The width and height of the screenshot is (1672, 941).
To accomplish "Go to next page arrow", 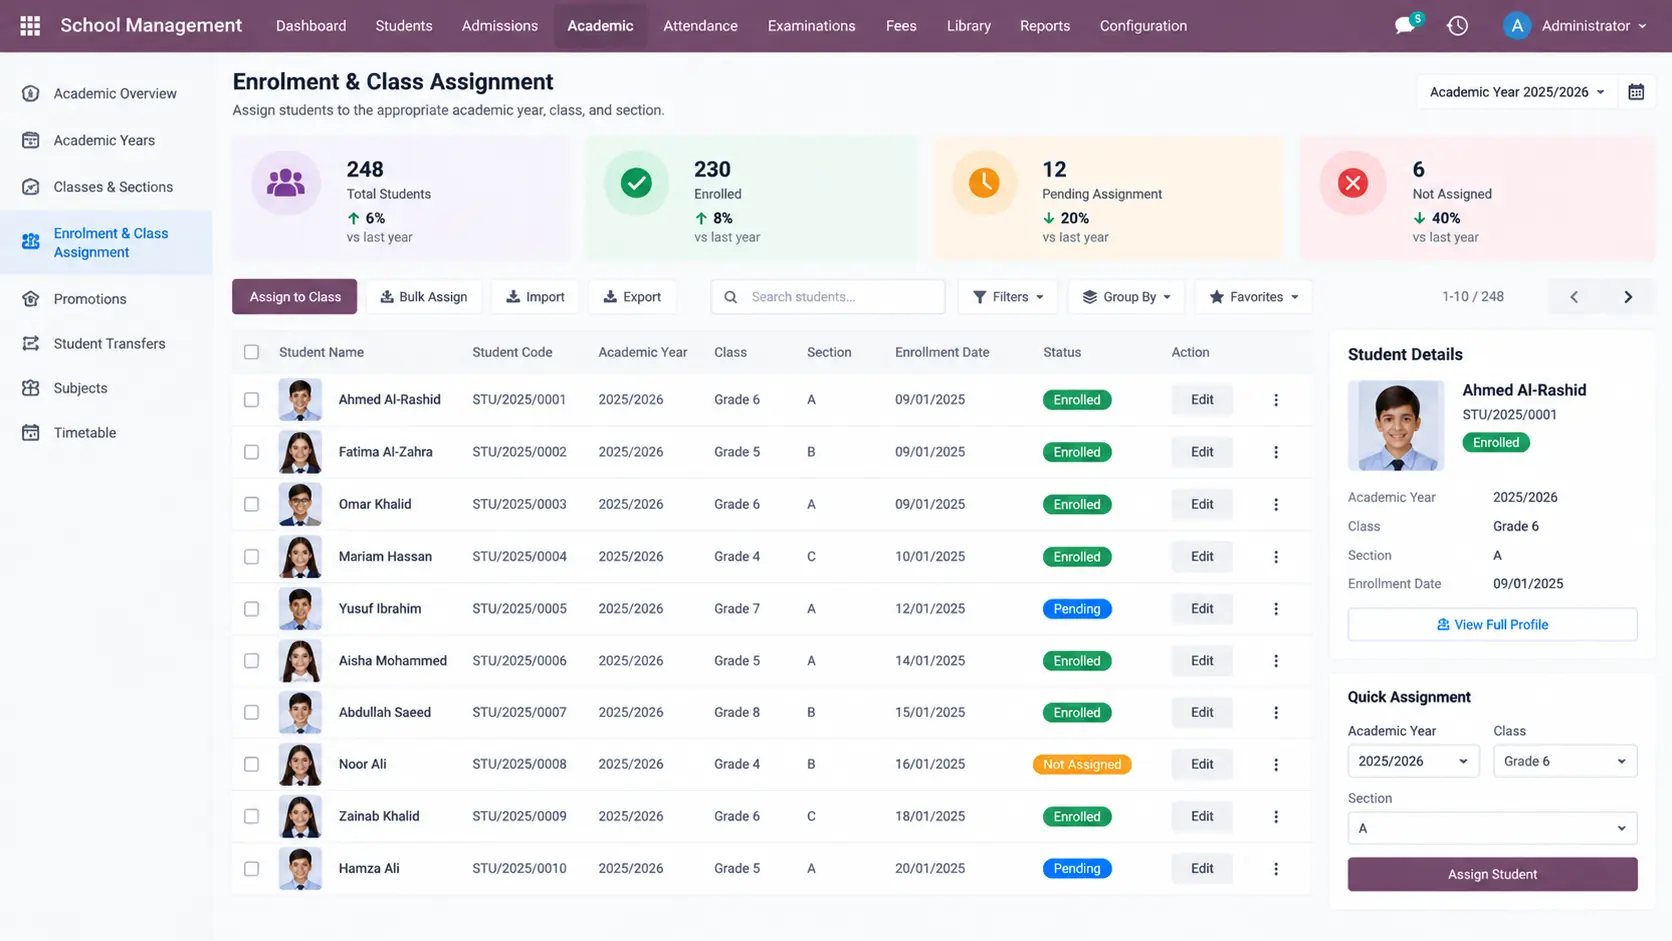I will pos(1628,297).
